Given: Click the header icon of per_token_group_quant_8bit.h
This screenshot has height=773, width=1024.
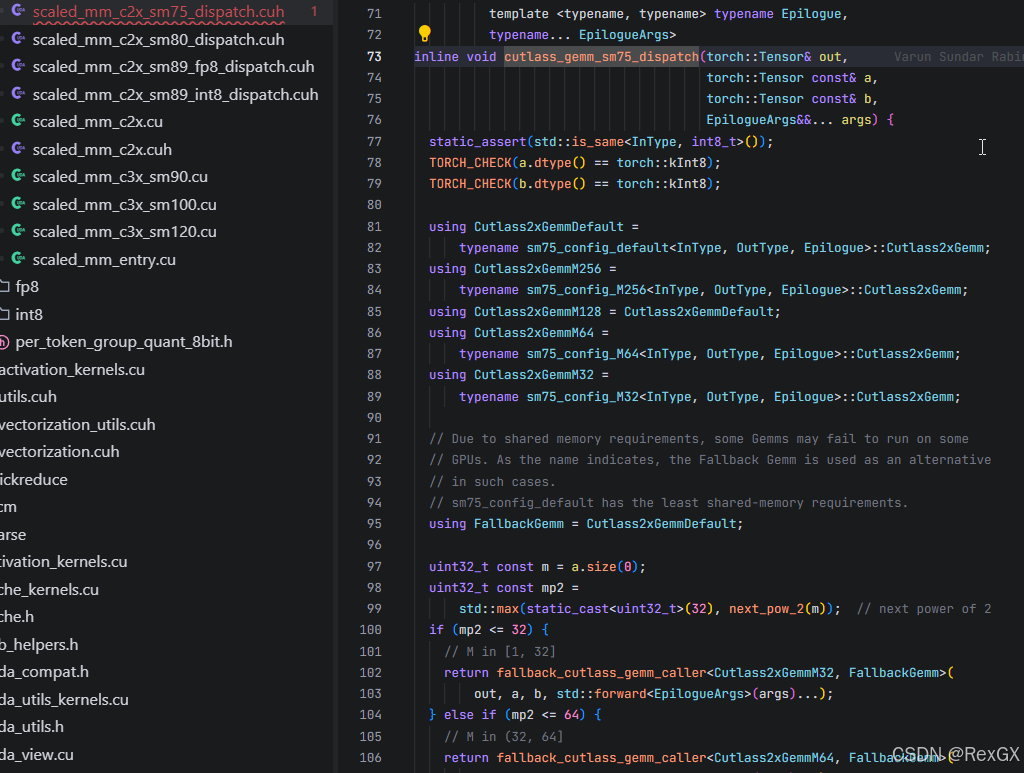Looking at the screenshot, I should pyautogui.click(x=4, y=341).
